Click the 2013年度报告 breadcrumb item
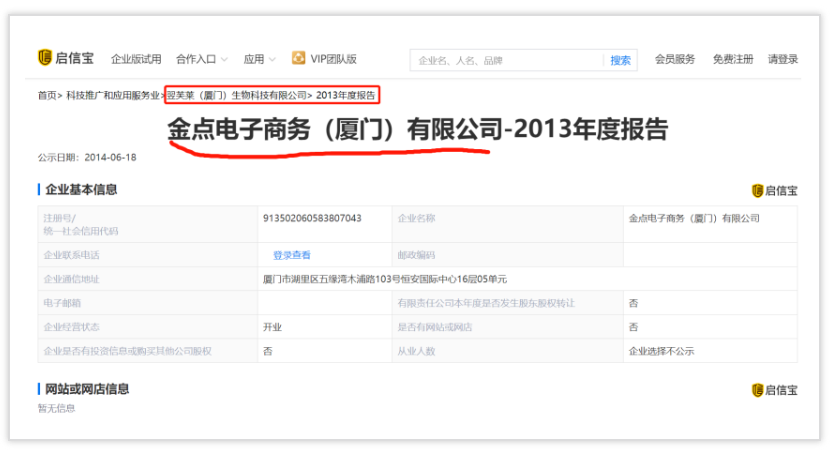 (346, 95)
